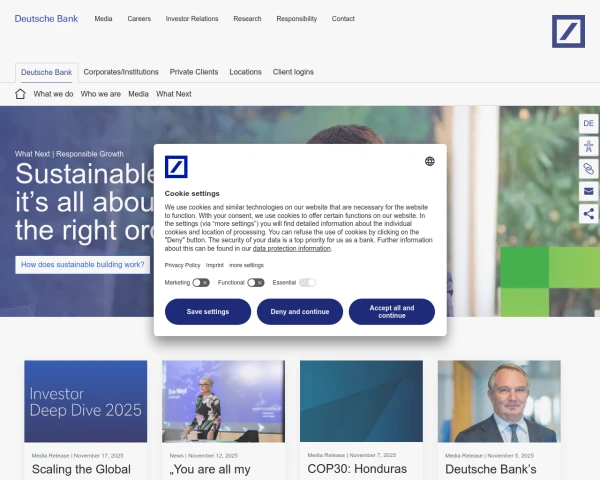This screenshot has height=480, width=600.
Task: Click the 'Deny and continue' button
Action: pos(300,311)
